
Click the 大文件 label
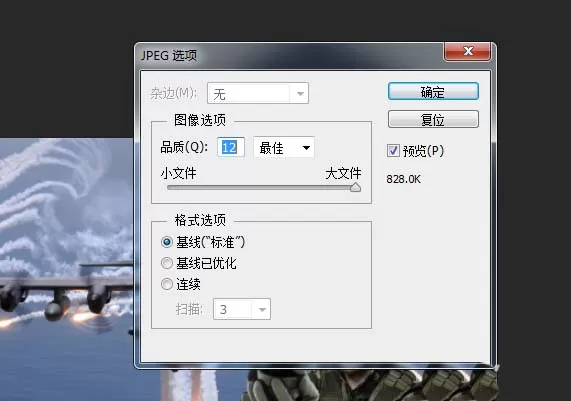click(343, 173)
